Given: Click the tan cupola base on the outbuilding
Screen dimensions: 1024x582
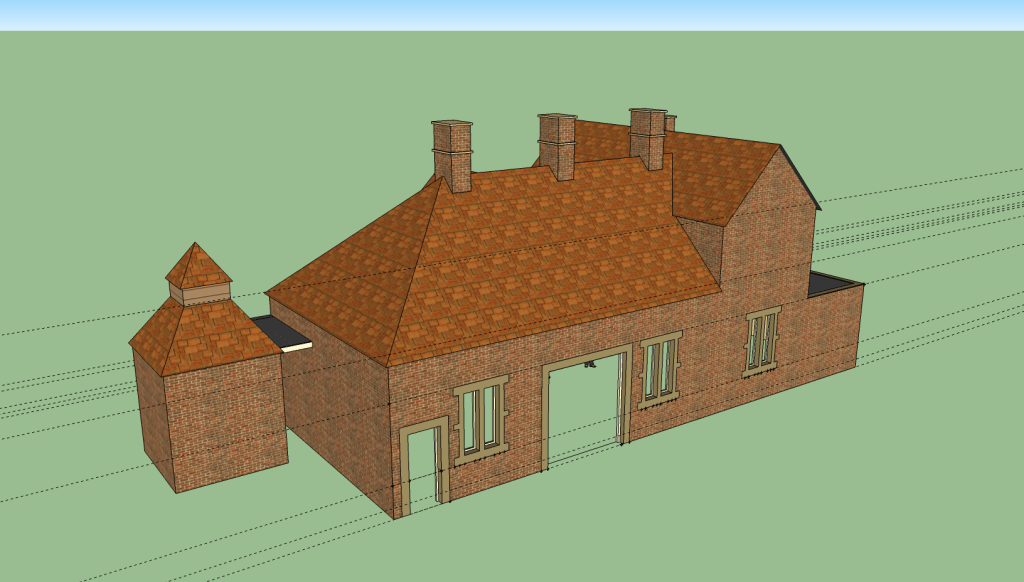Looking at the screenshot, I should point(199,292).
